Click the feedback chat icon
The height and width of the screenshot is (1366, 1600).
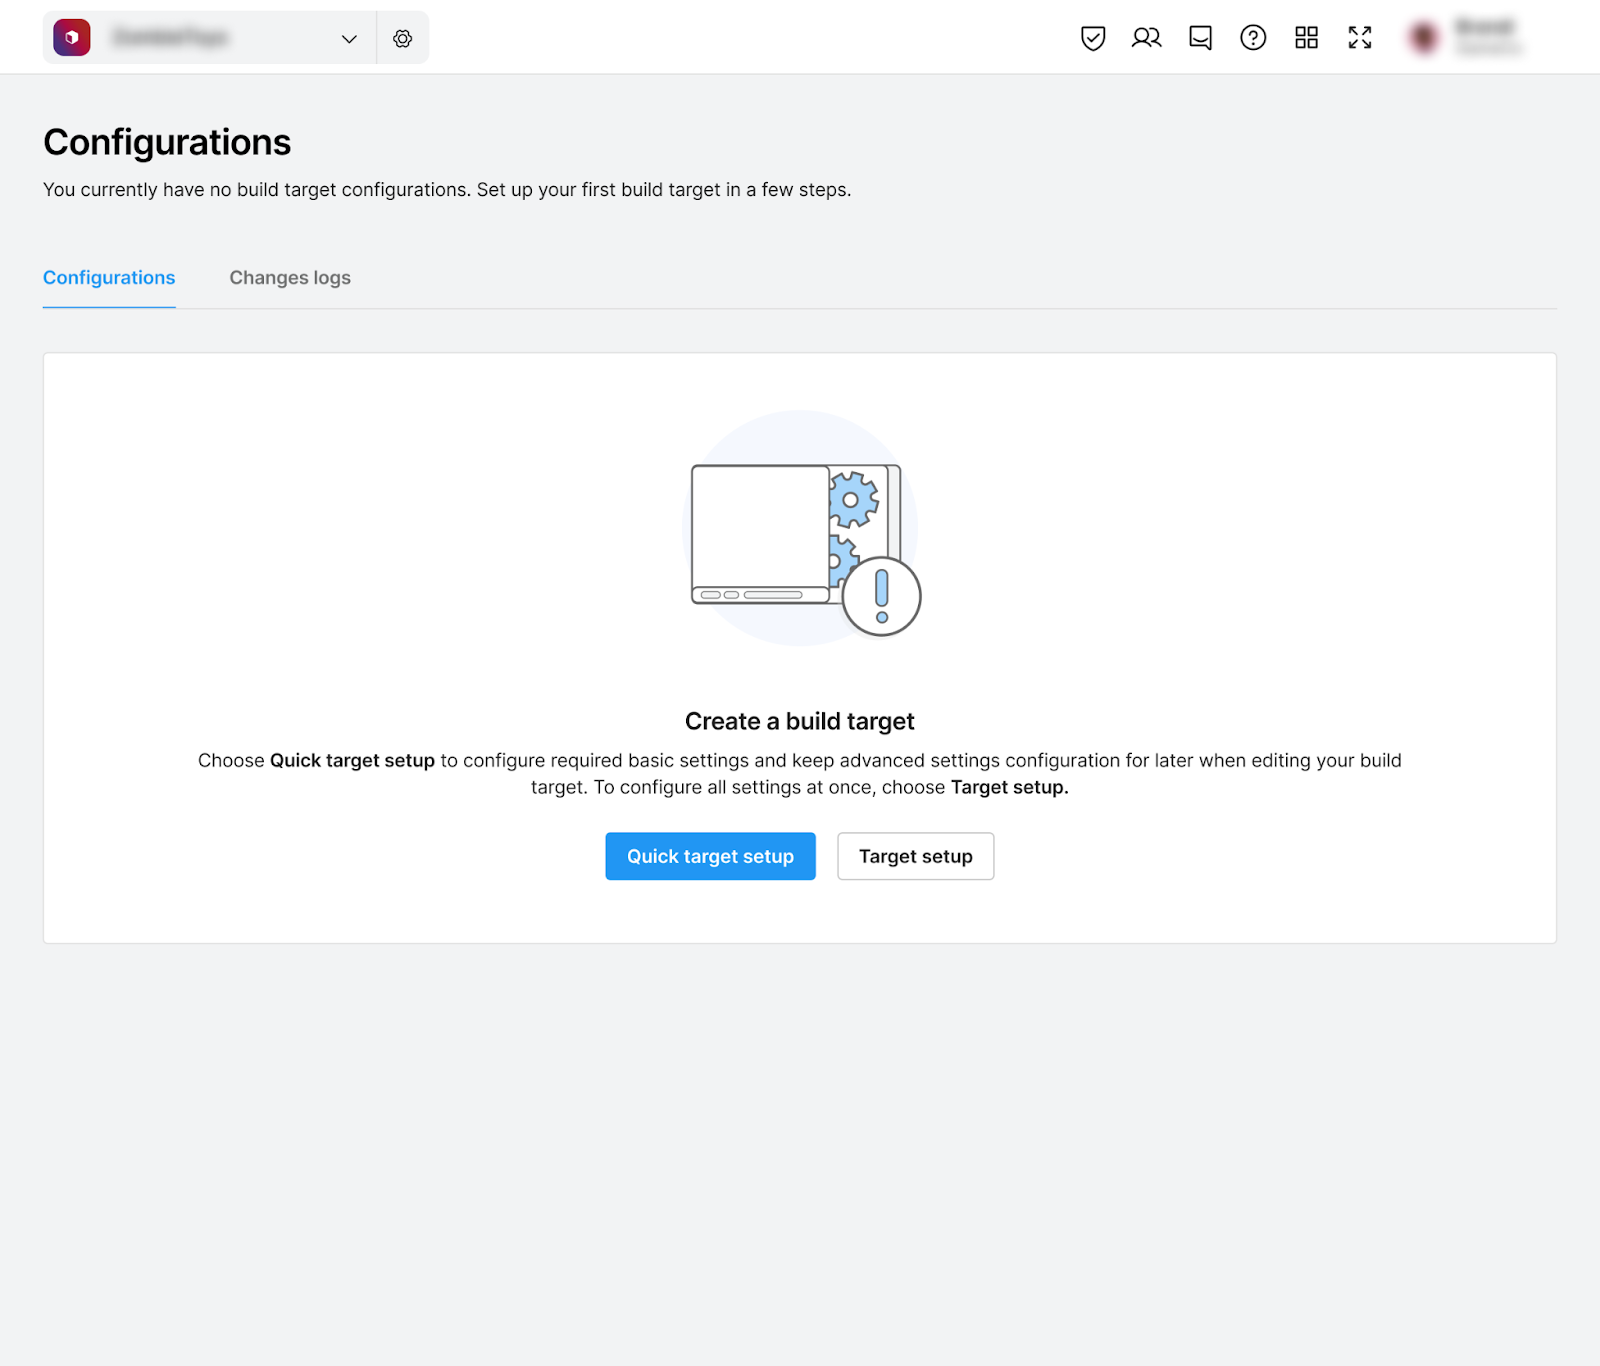click(x=1200, y=38)
